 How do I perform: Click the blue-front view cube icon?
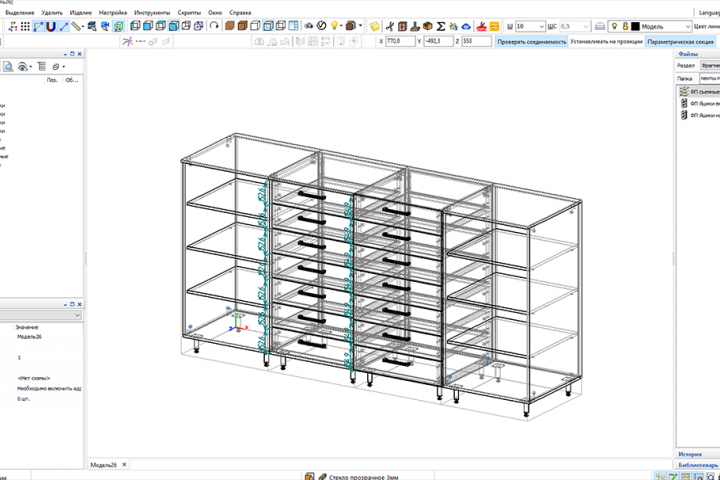click(x=148, y=26)
